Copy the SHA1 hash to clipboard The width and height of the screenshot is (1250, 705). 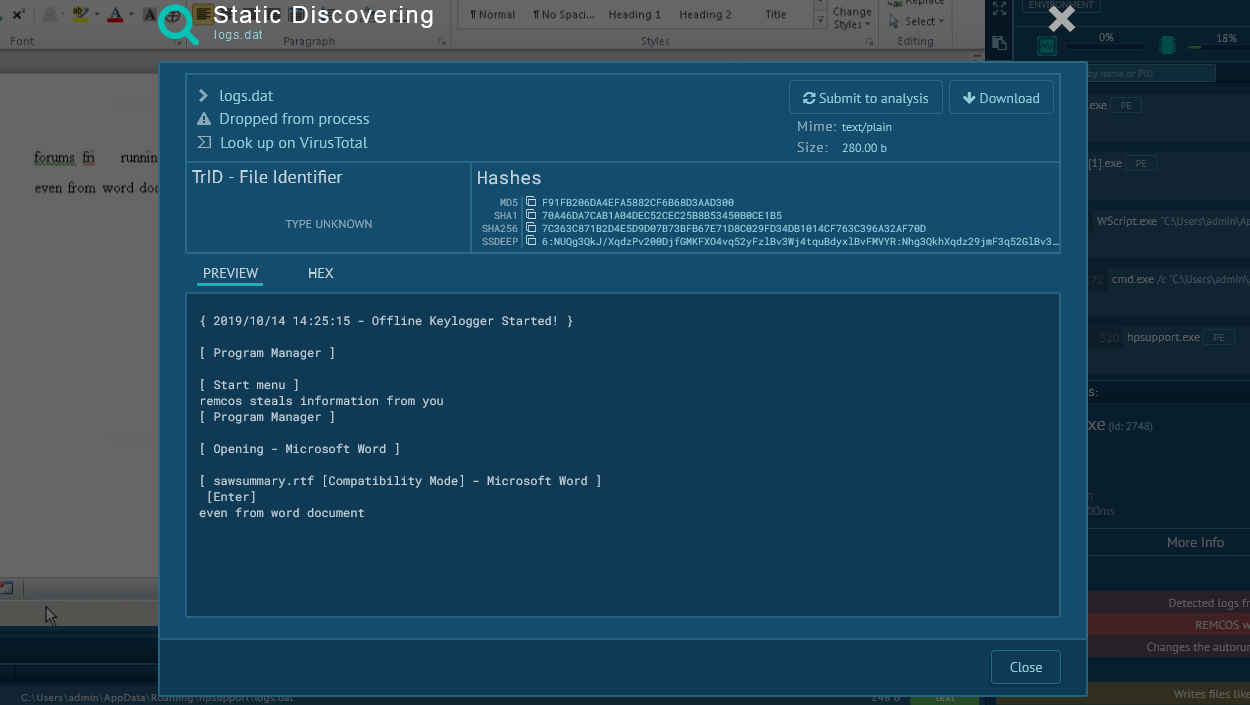pos(531,216)
